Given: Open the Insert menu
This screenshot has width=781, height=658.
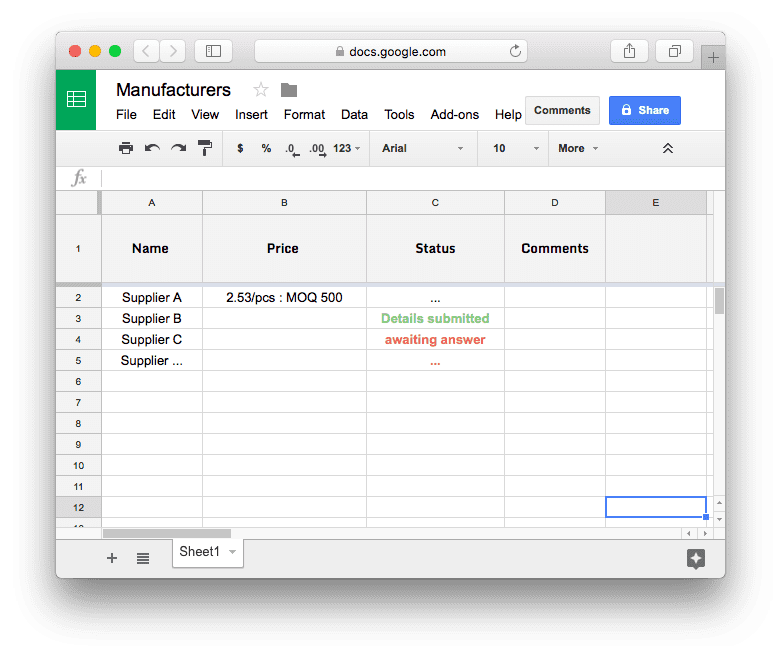Looking at the screenshot, I should click(251, 115).
